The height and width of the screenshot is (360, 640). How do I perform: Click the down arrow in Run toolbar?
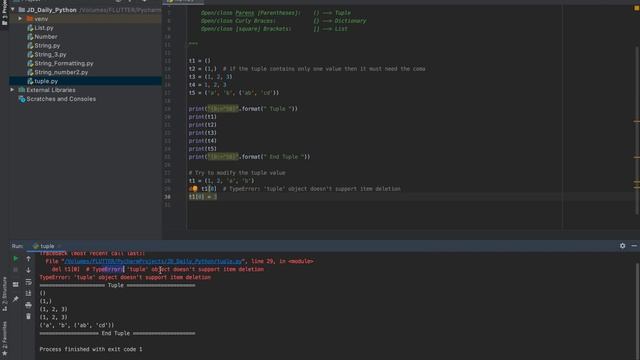pyautogui.click(x=28, y=270)
